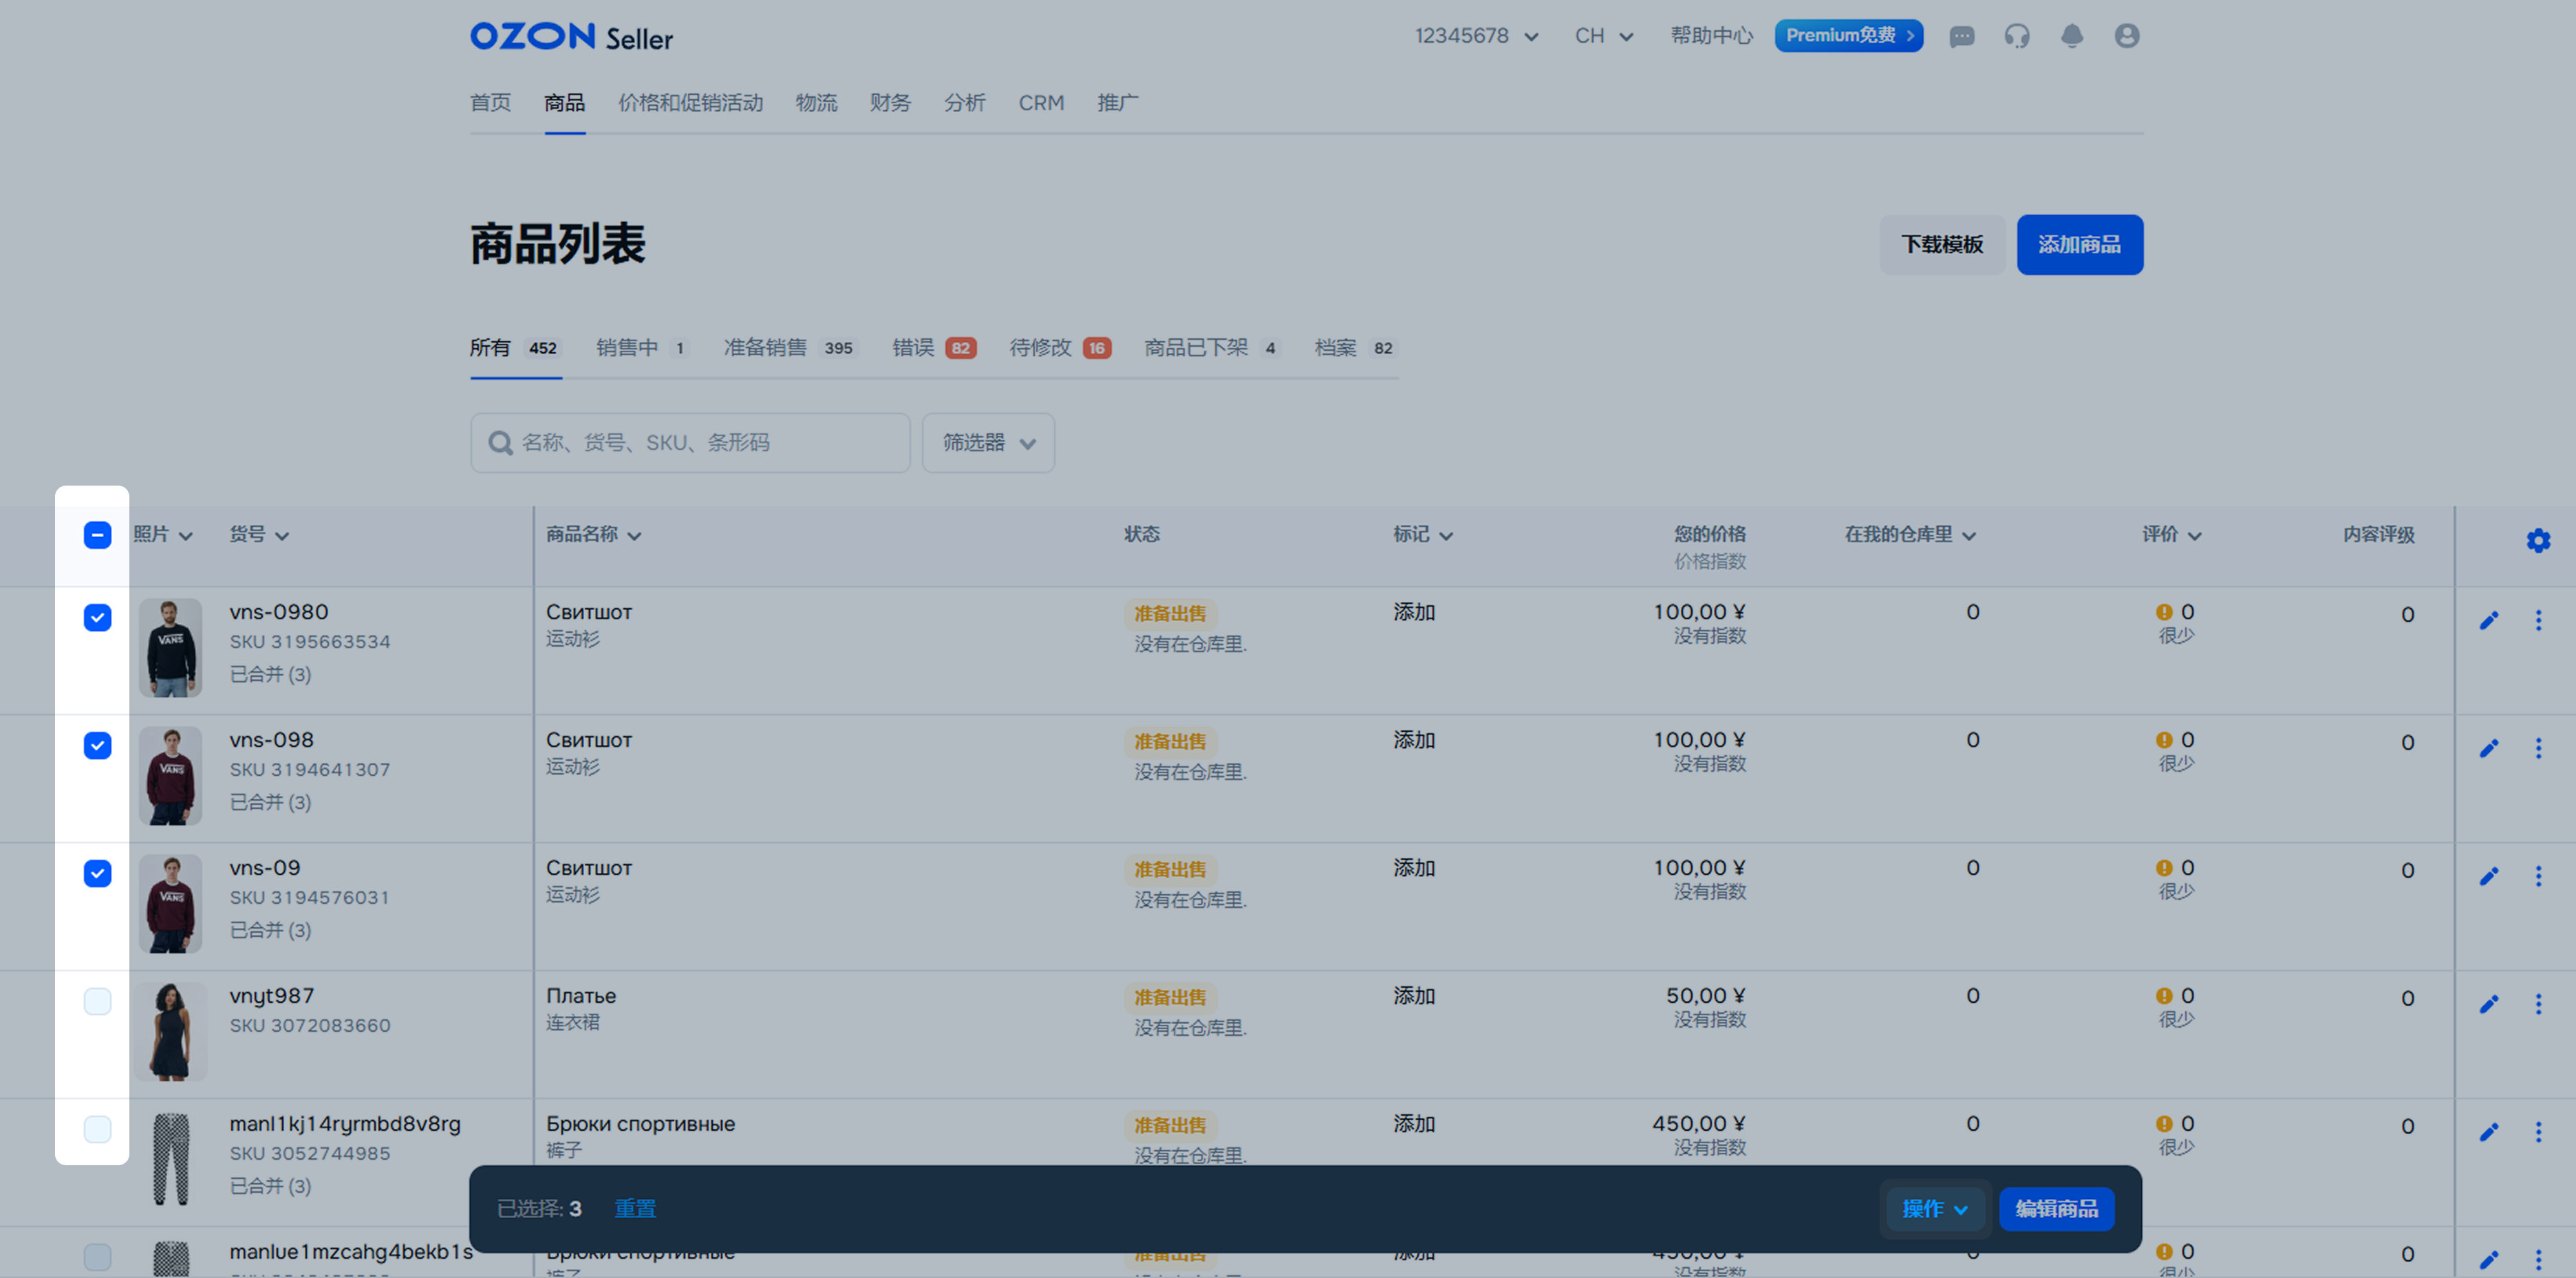Expand the 筛选器 filter dropdown

(987, 443)
